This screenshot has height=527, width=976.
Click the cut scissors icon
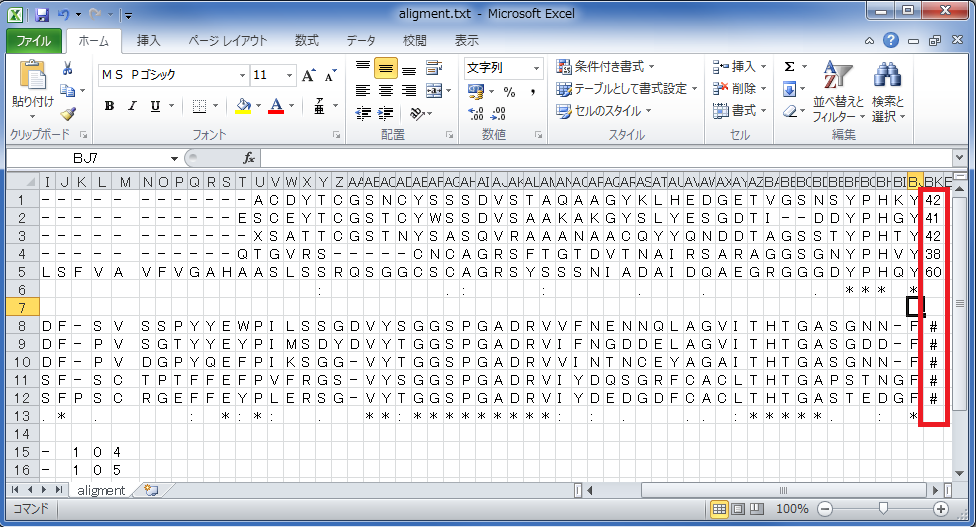67,69
